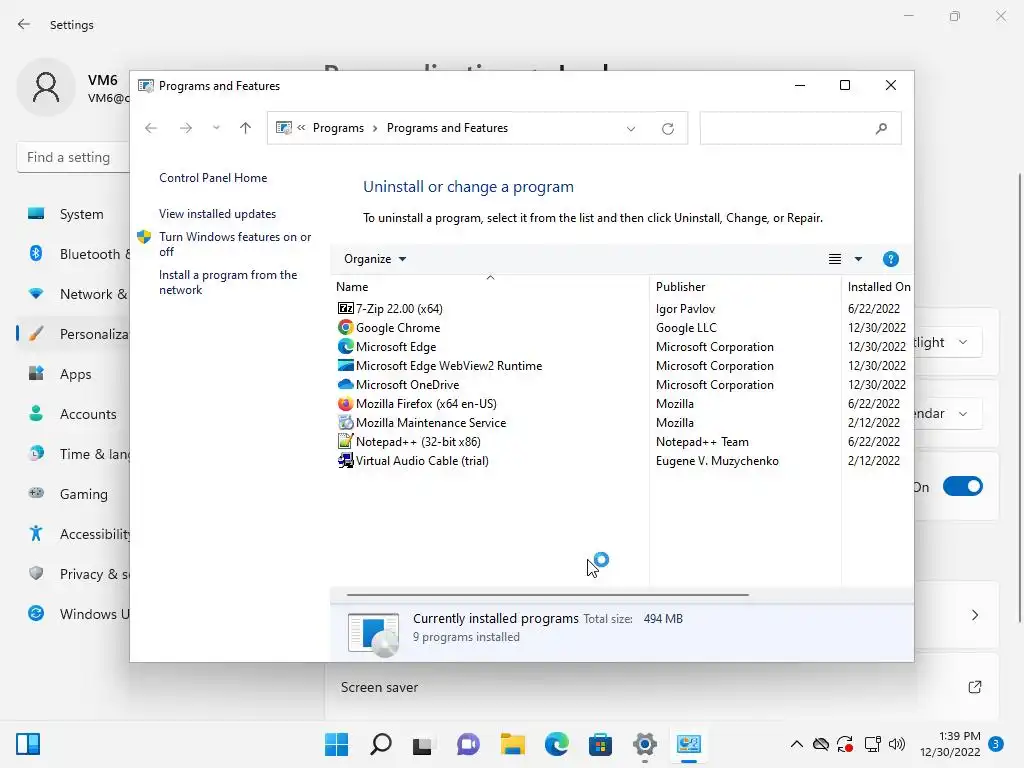Open the Organize dropdown menu
The width and height of the screenshot is (1024, 768).
[375, 259]
